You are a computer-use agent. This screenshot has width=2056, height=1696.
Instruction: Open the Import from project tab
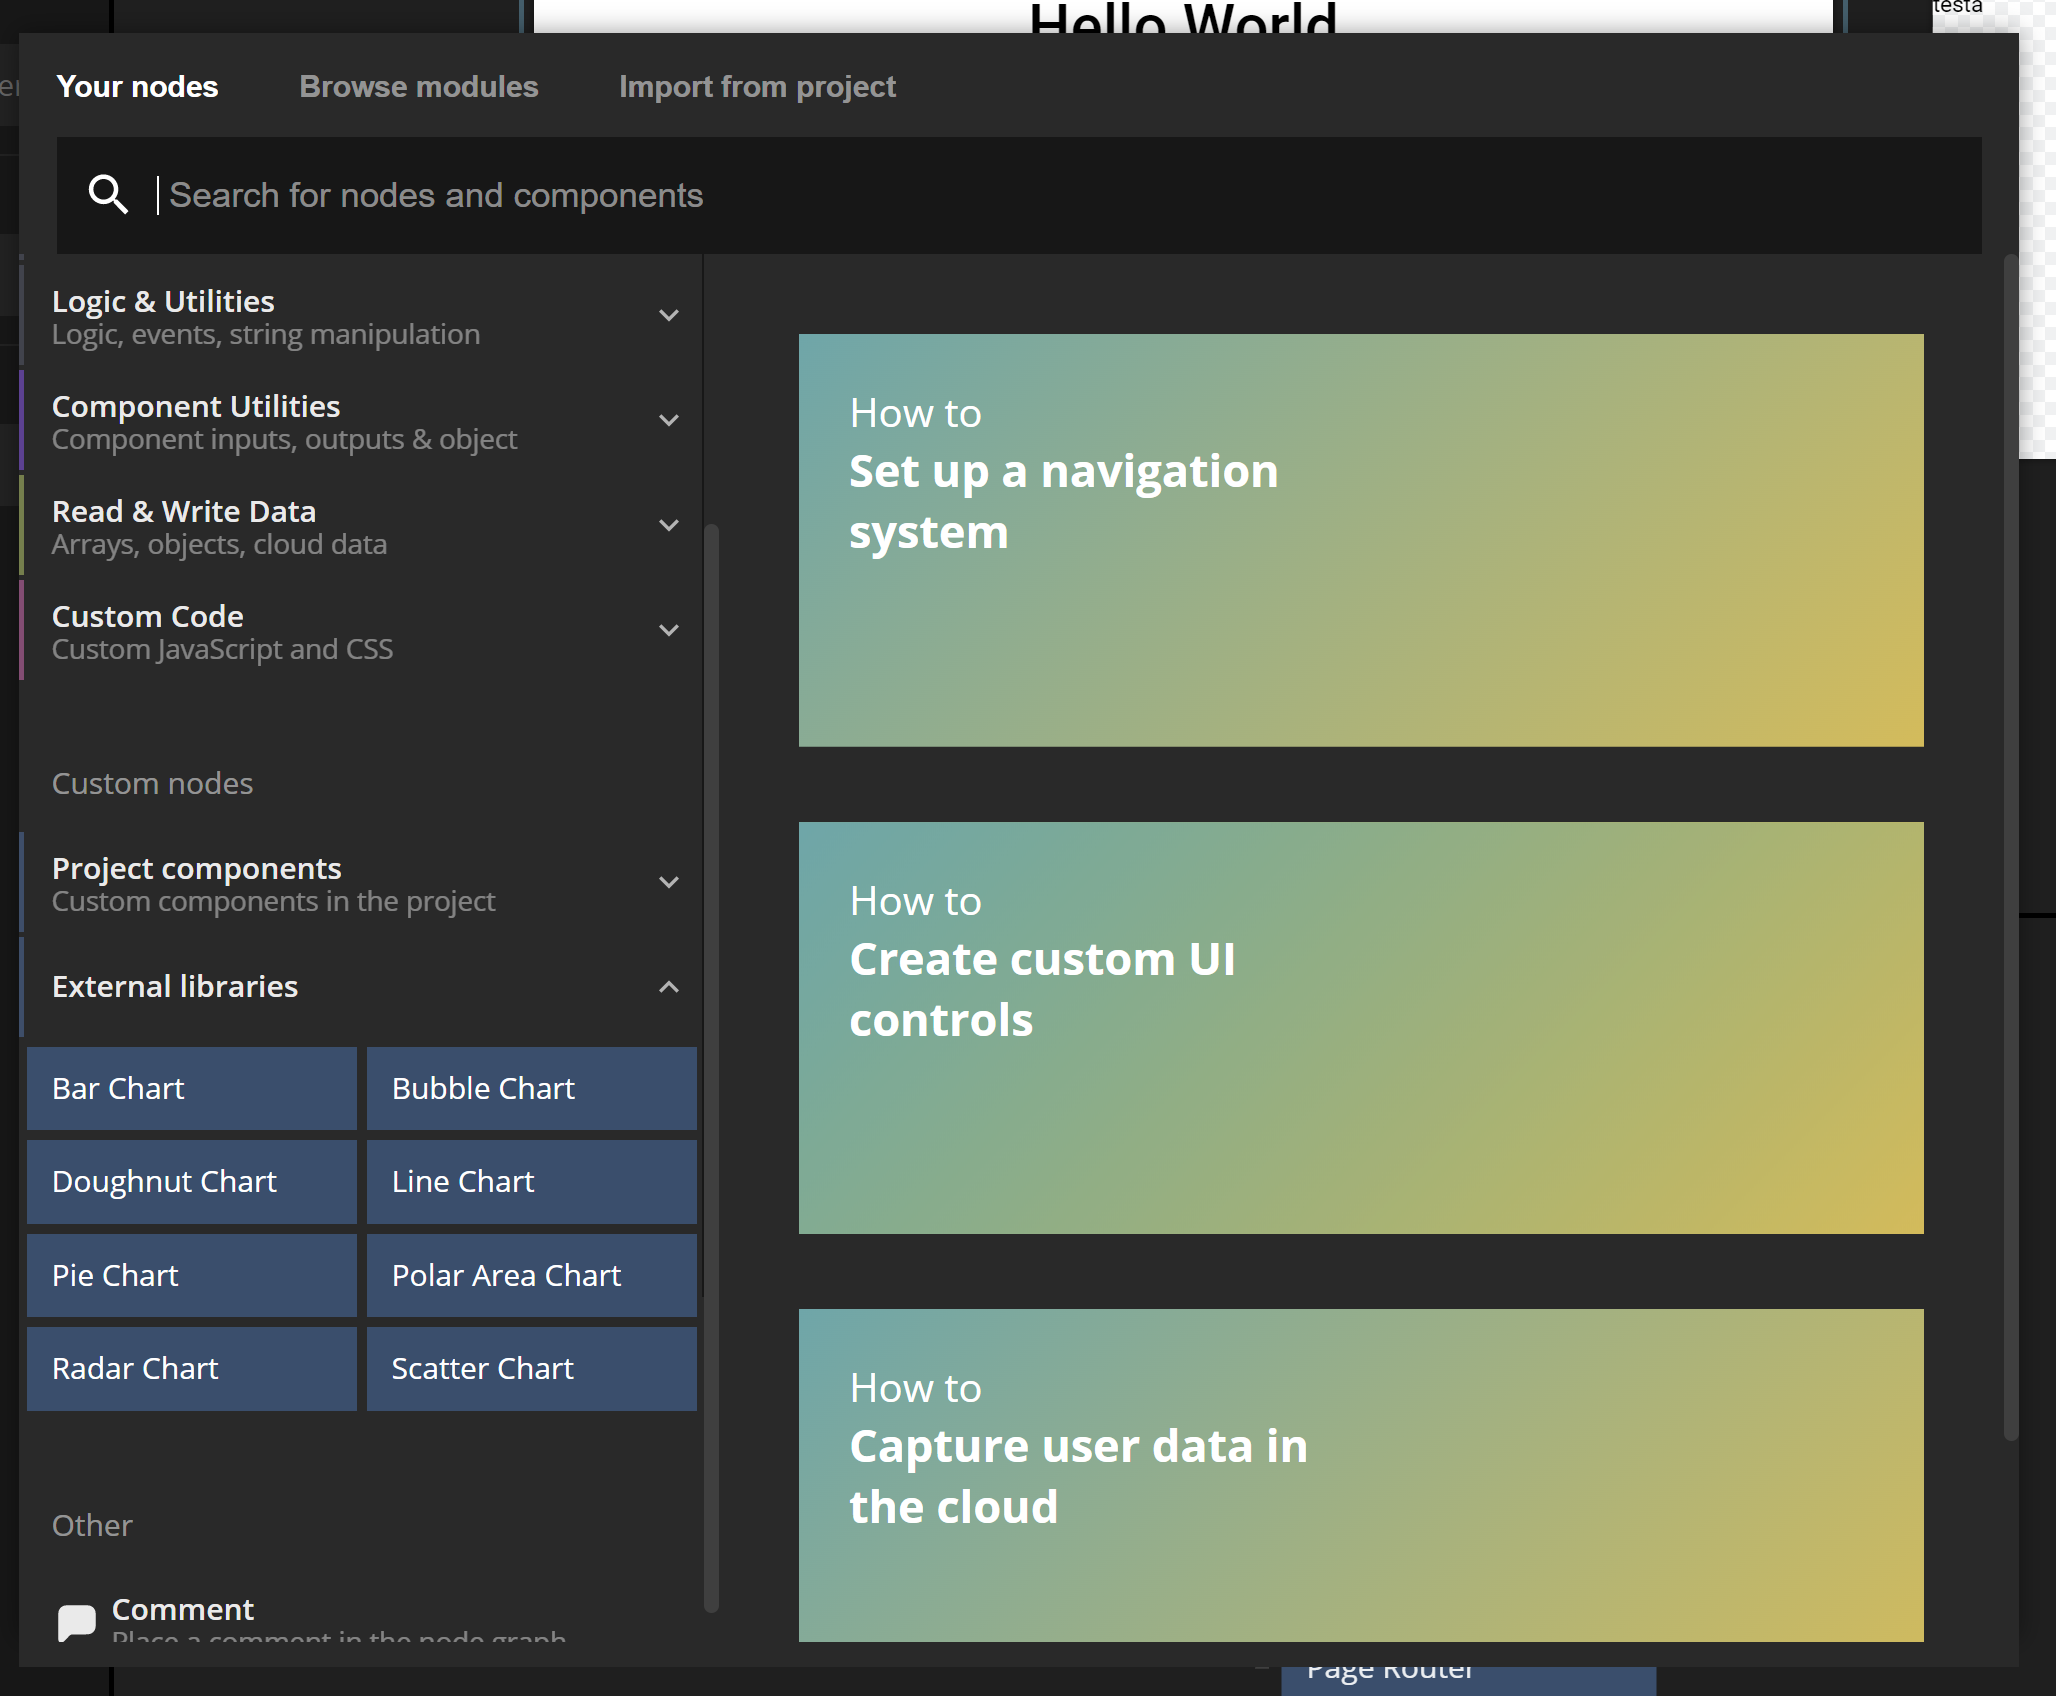tap(757, 87)
